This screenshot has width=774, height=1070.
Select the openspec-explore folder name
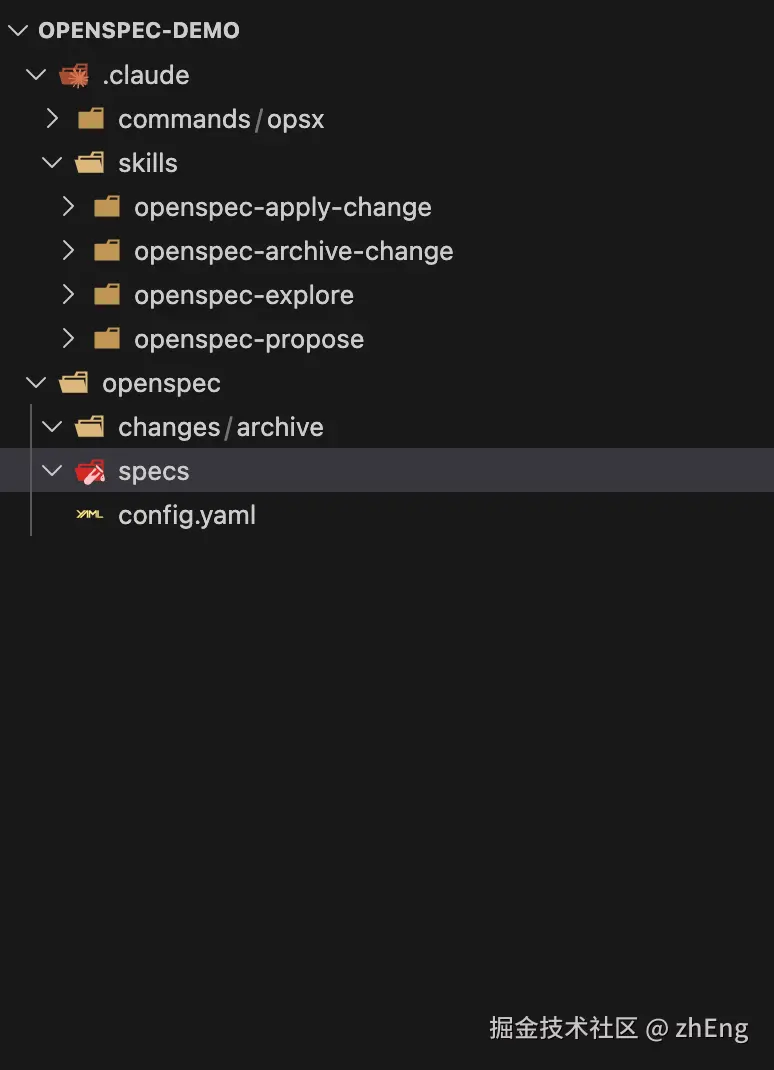pyautogui.click(x=244, y=295)
